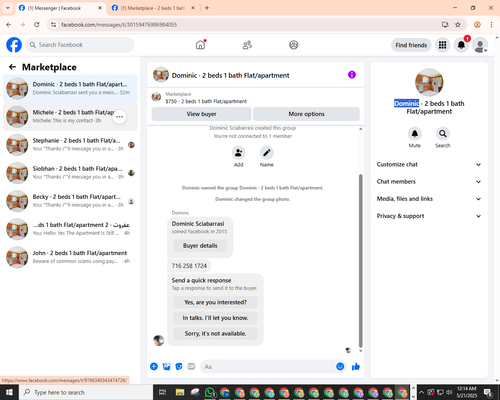Show hidden system tray icons
Image resolution: width=500 pixels, height=400 pixels.
[421, 392]
